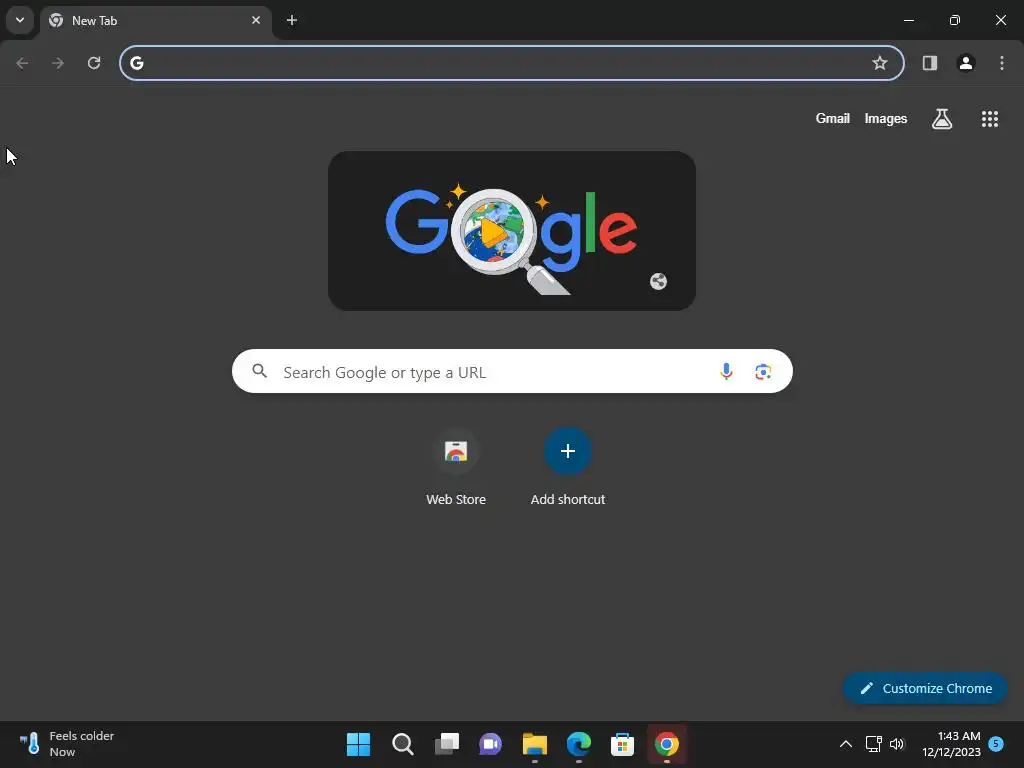
Task: Select the New Tab tab
Action: tap(155, 21)
